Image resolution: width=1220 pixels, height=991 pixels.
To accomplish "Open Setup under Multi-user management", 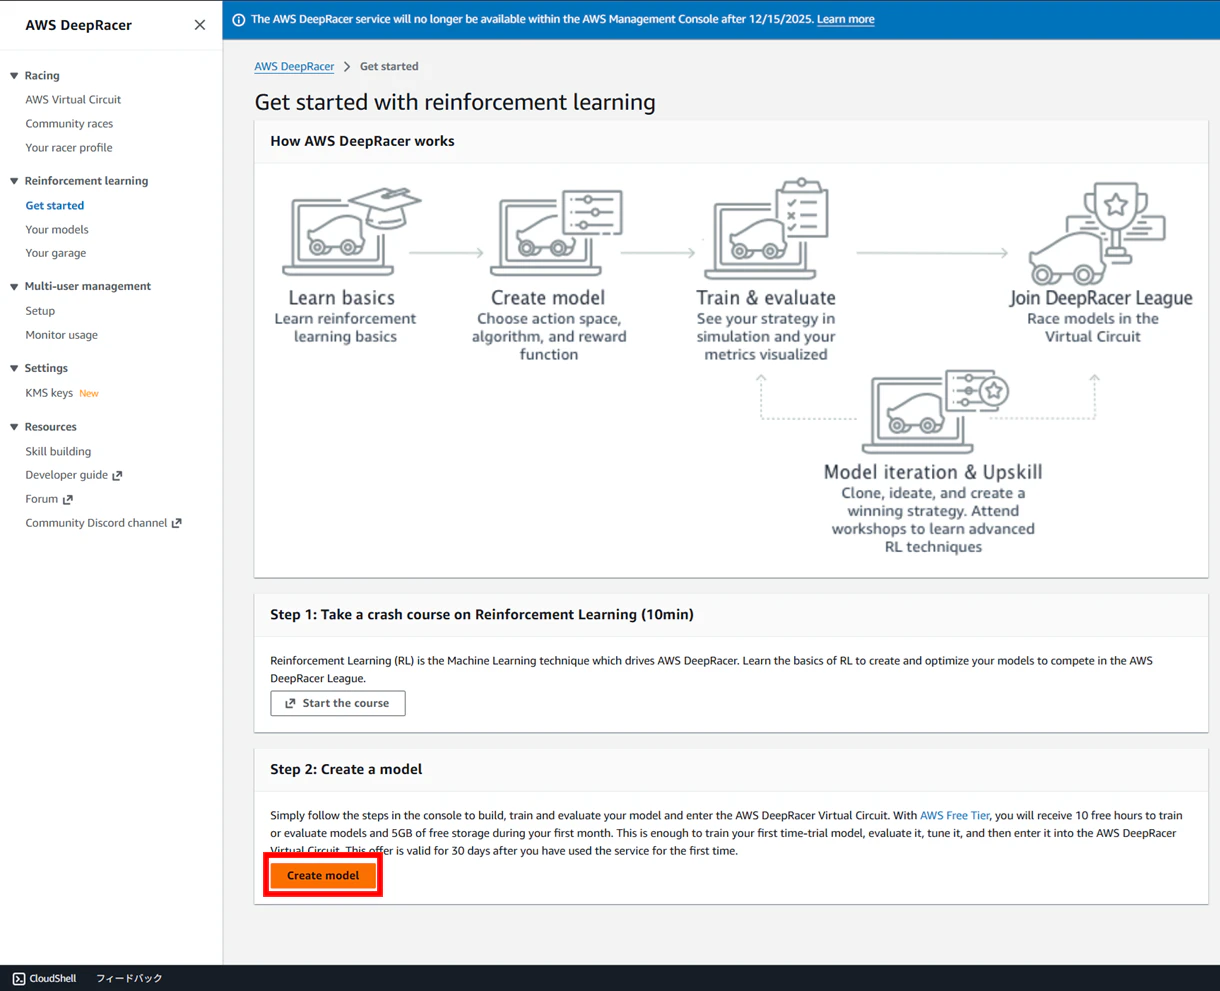I will (x=40, y=311).
